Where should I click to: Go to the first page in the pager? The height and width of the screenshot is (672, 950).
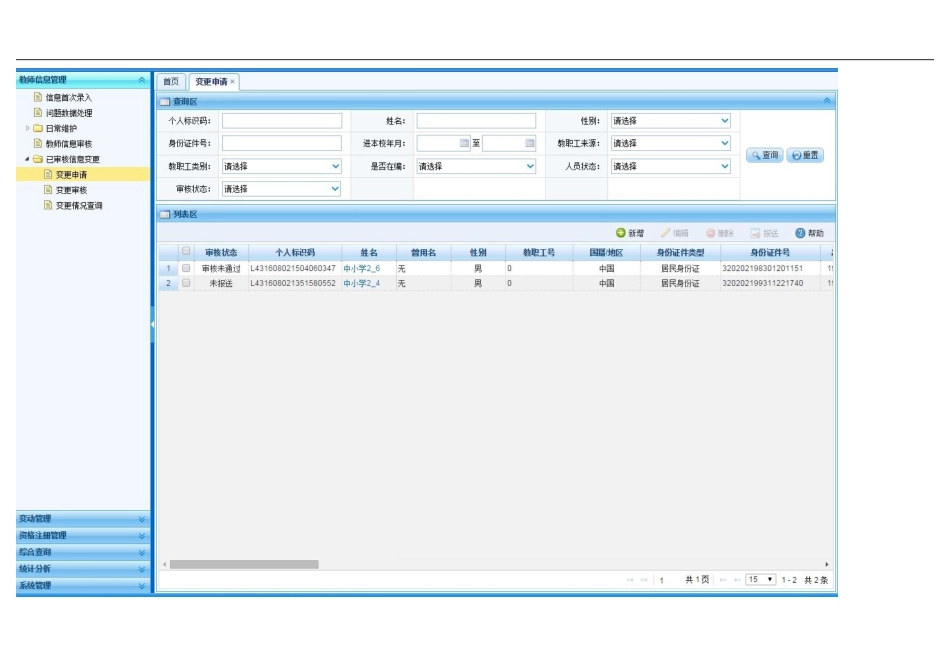[630, 581]
